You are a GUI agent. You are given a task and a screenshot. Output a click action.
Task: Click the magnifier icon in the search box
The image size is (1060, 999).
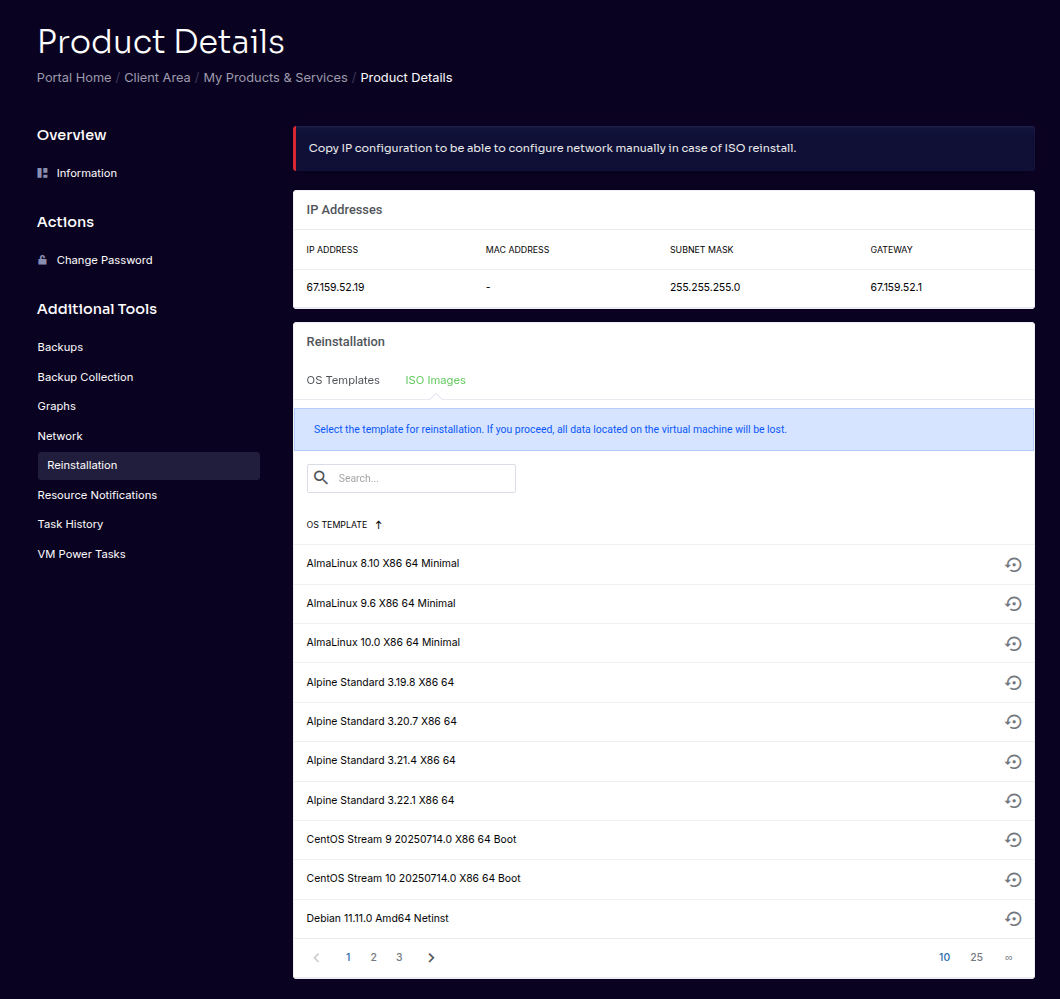(x=320, y=478)
